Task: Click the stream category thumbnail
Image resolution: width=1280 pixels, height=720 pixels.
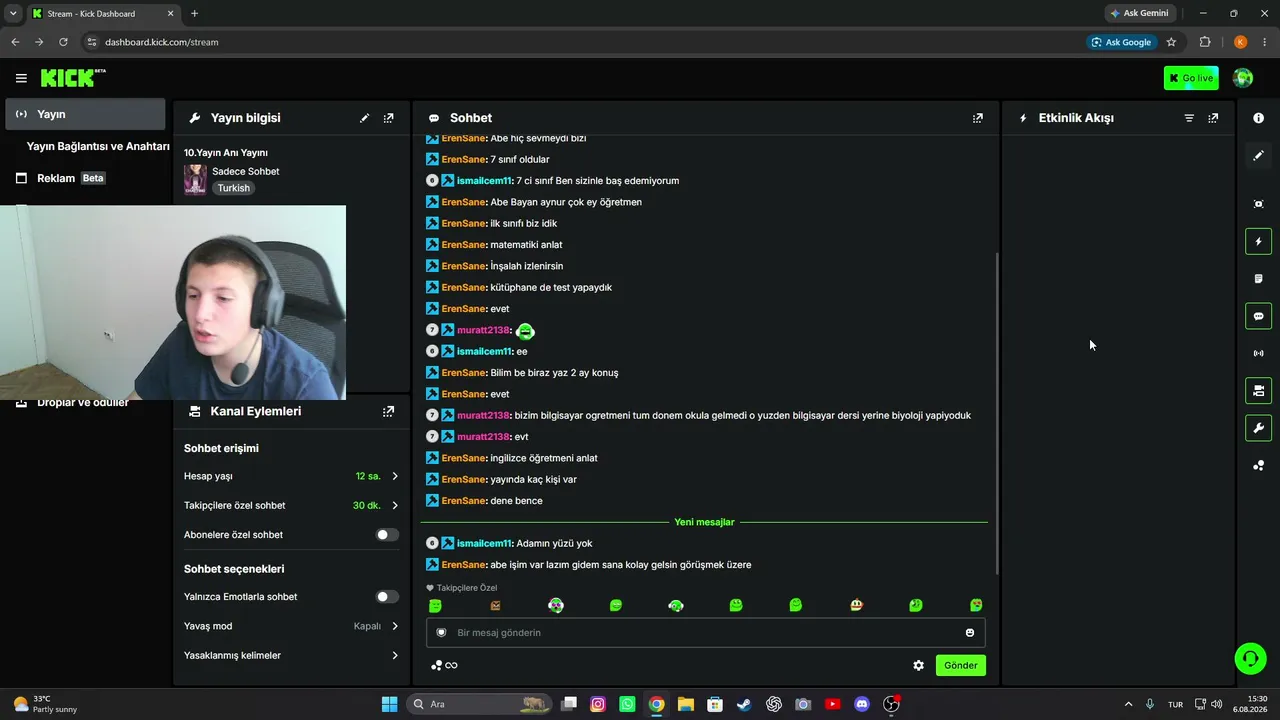Action: coord(195,180)
